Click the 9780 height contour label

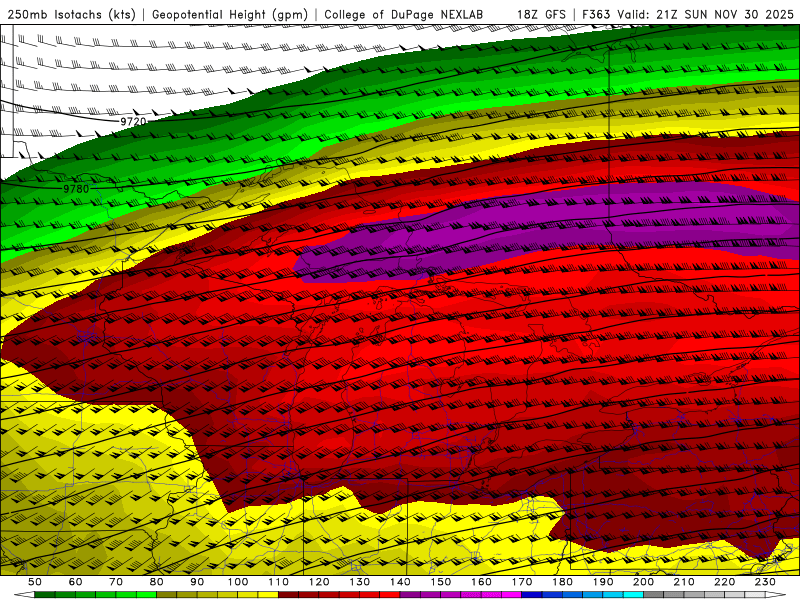[x=76, y=189]
